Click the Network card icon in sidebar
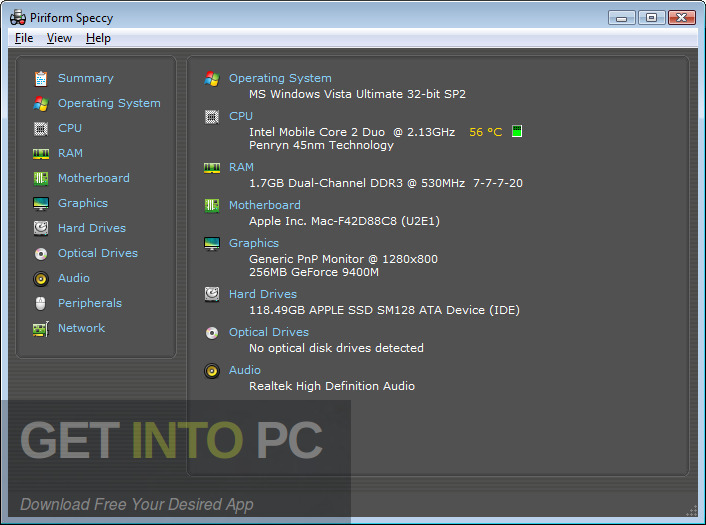This screenshot has width=706, height=525. [x=41, y=329]
